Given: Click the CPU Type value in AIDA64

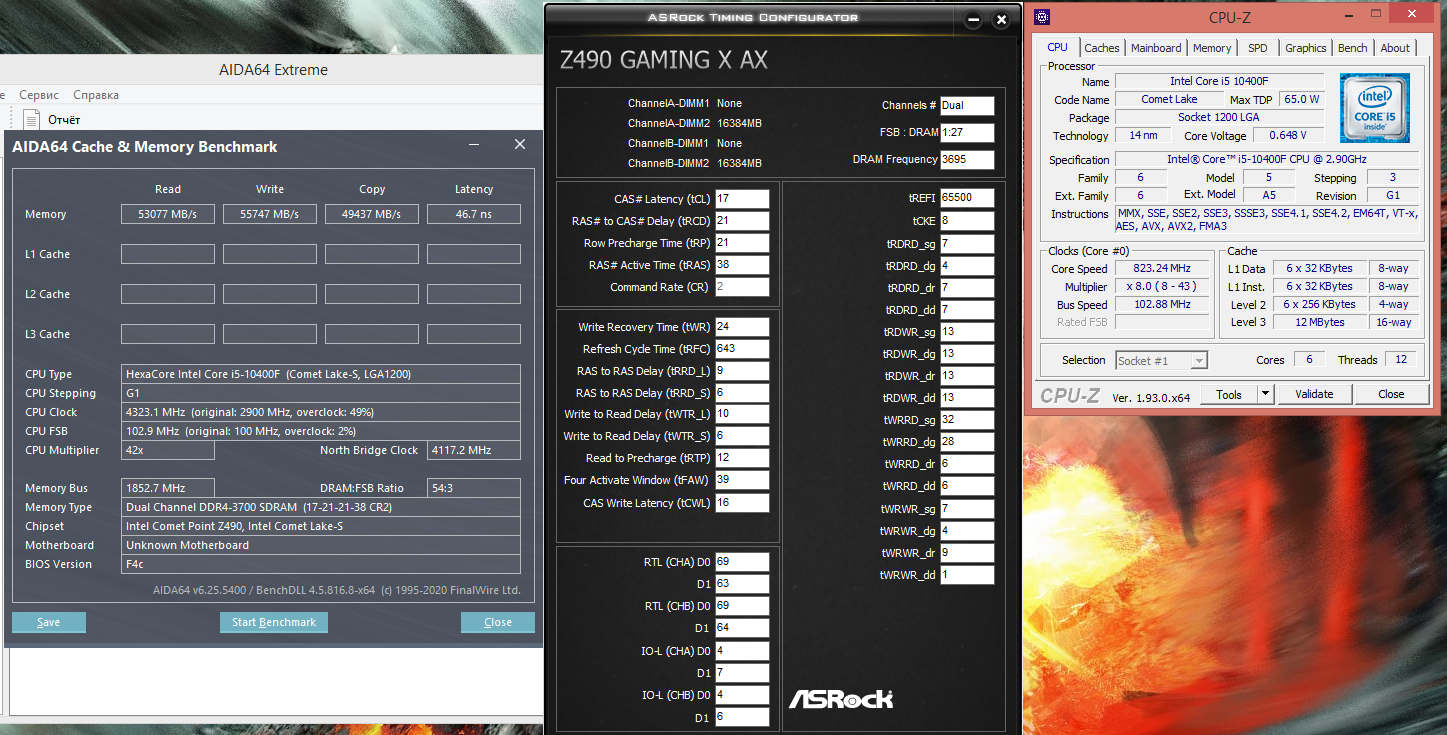Looking at the screenshot, I should (321, 374).
